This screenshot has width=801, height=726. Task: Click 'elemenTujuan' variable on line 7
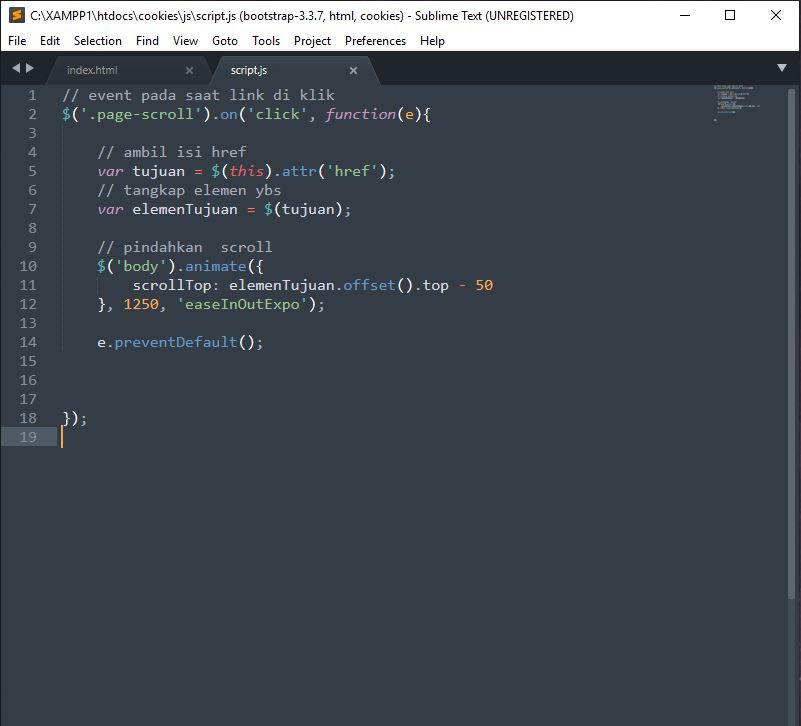coord(185,209)
